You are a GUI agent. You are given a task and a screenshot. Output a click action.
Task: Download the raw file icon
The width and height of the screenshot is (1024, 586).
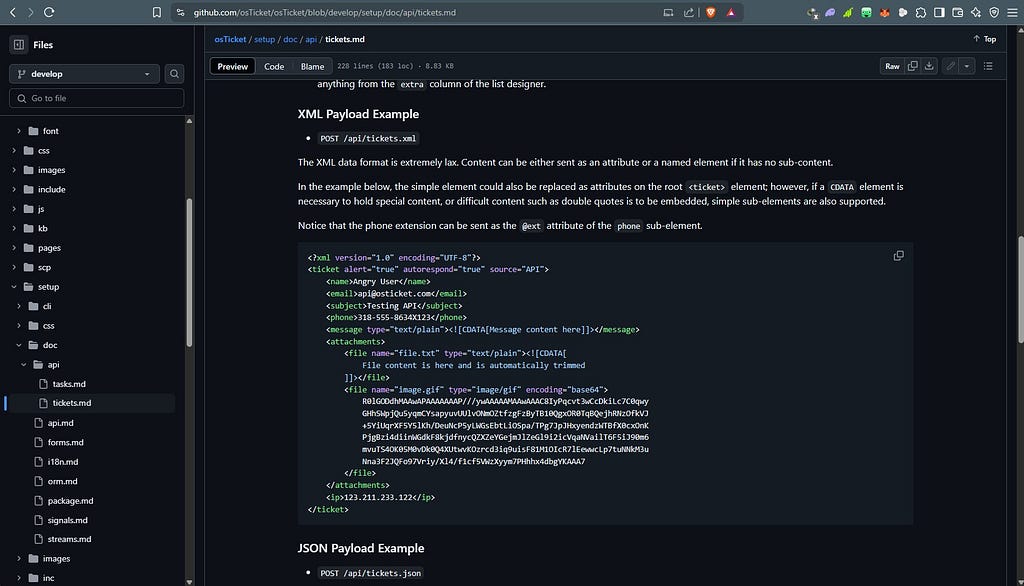pos(929,66)
